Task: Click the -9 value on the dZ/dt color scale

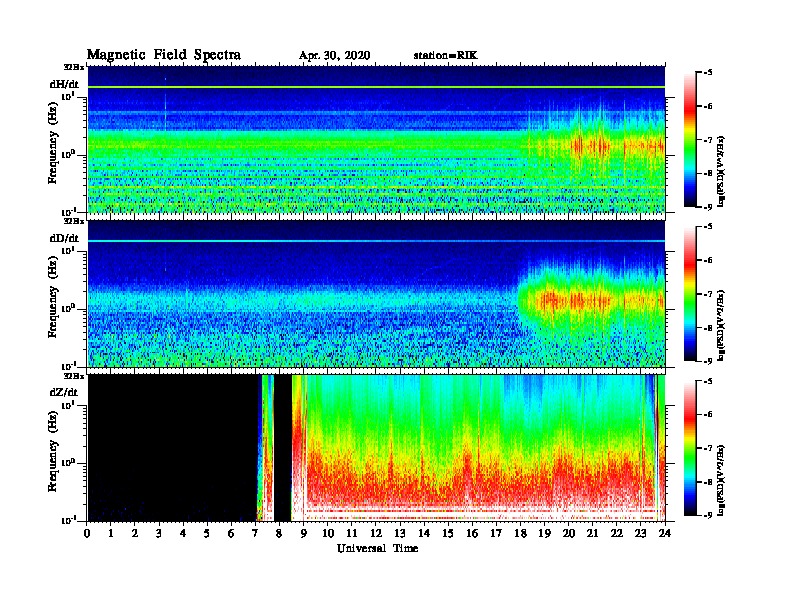Action: [x=708, y=515]
